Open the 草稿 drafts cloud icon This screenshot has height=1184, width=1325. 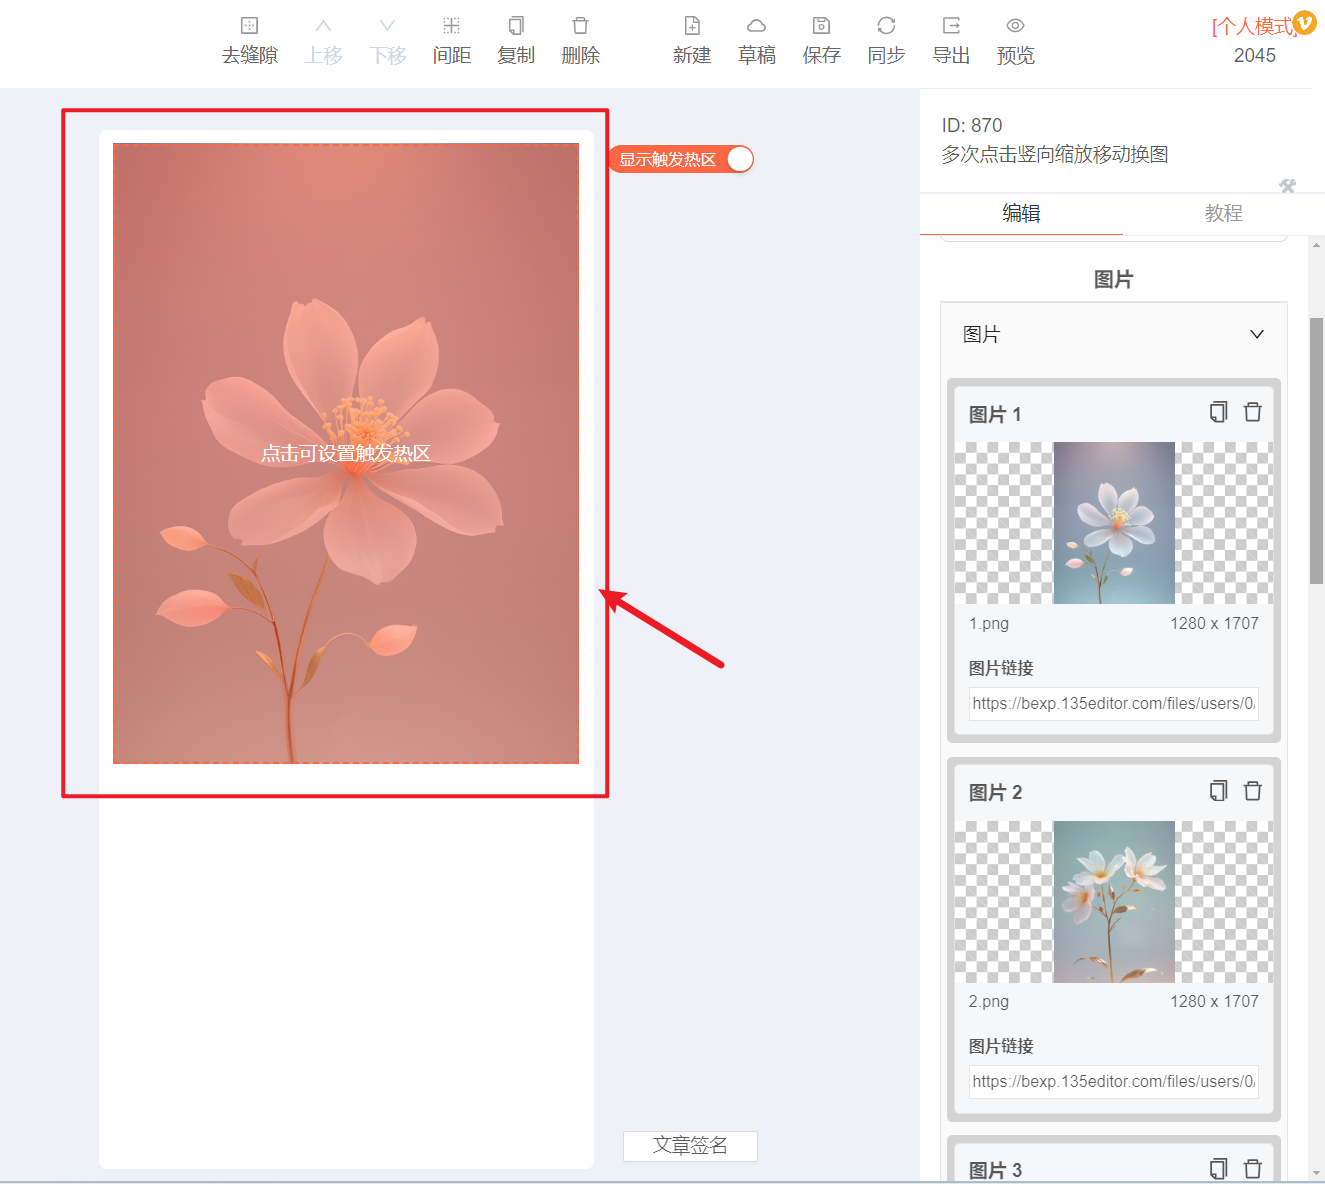[757, 41]
